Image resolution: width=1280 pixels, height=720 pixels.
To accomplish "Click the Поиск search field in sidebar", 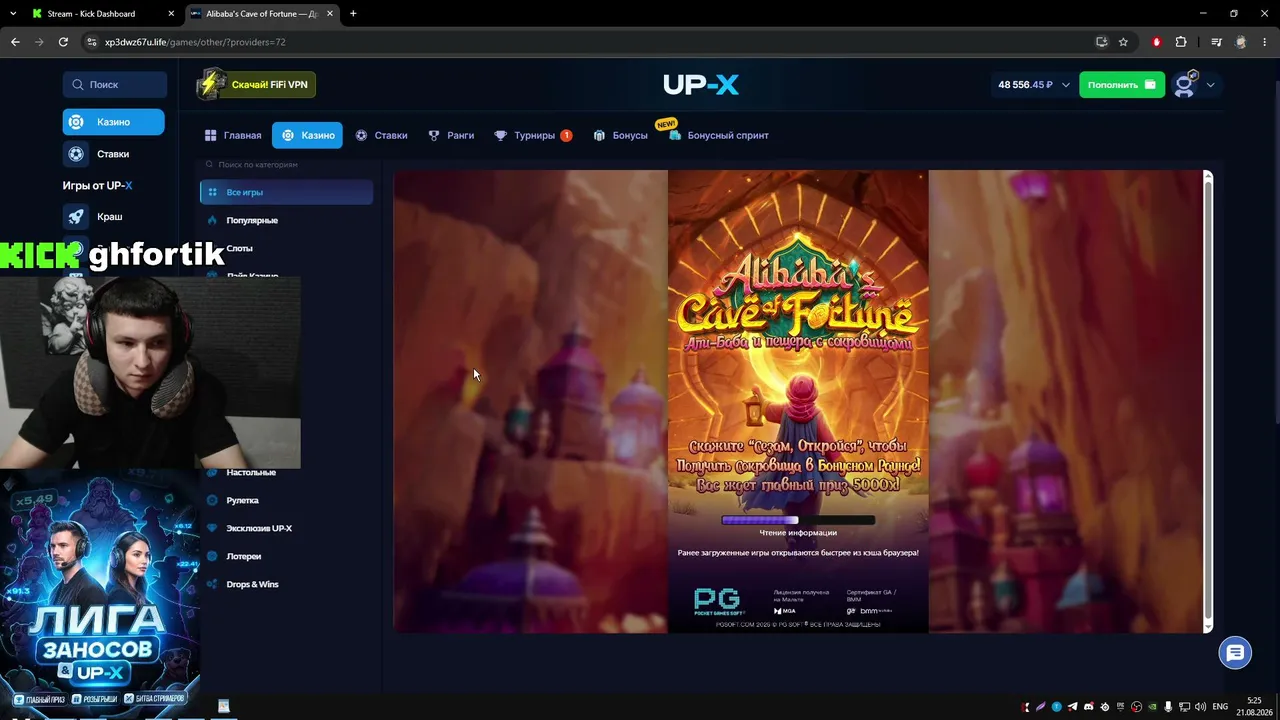I will pos(115,85).
